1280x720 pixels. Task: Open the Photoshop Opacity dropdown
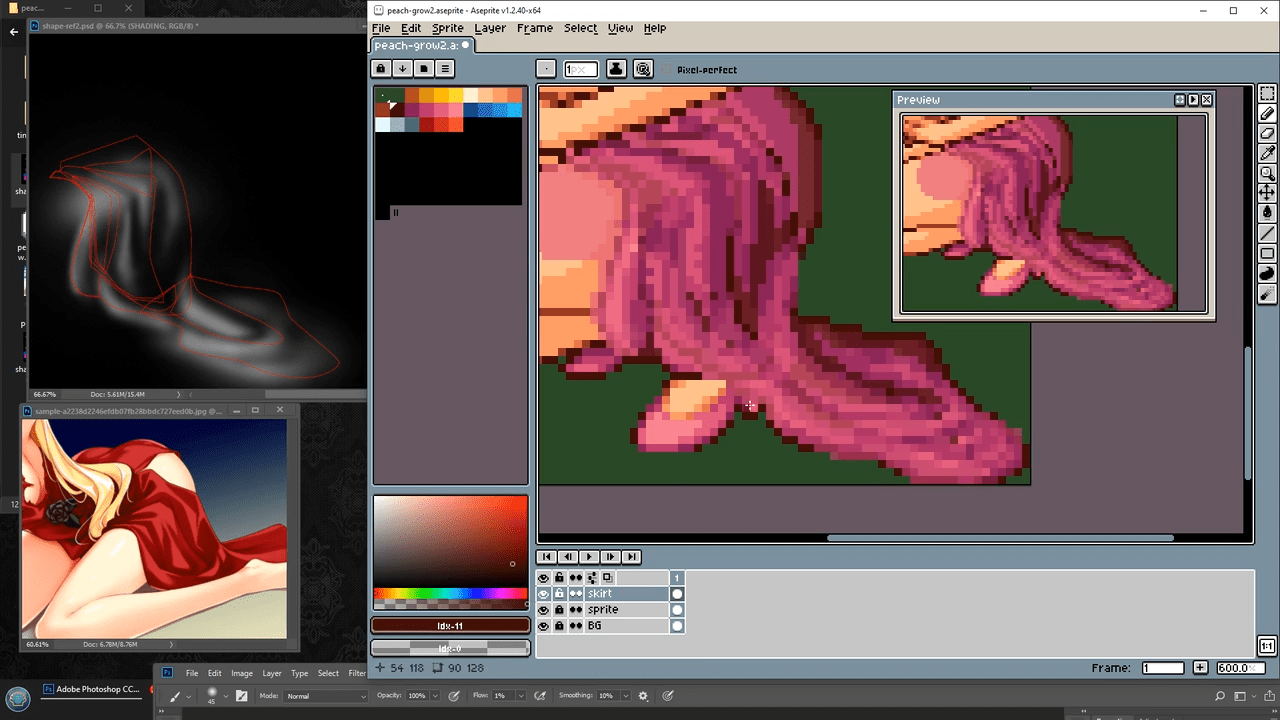(x=432, y=696)
